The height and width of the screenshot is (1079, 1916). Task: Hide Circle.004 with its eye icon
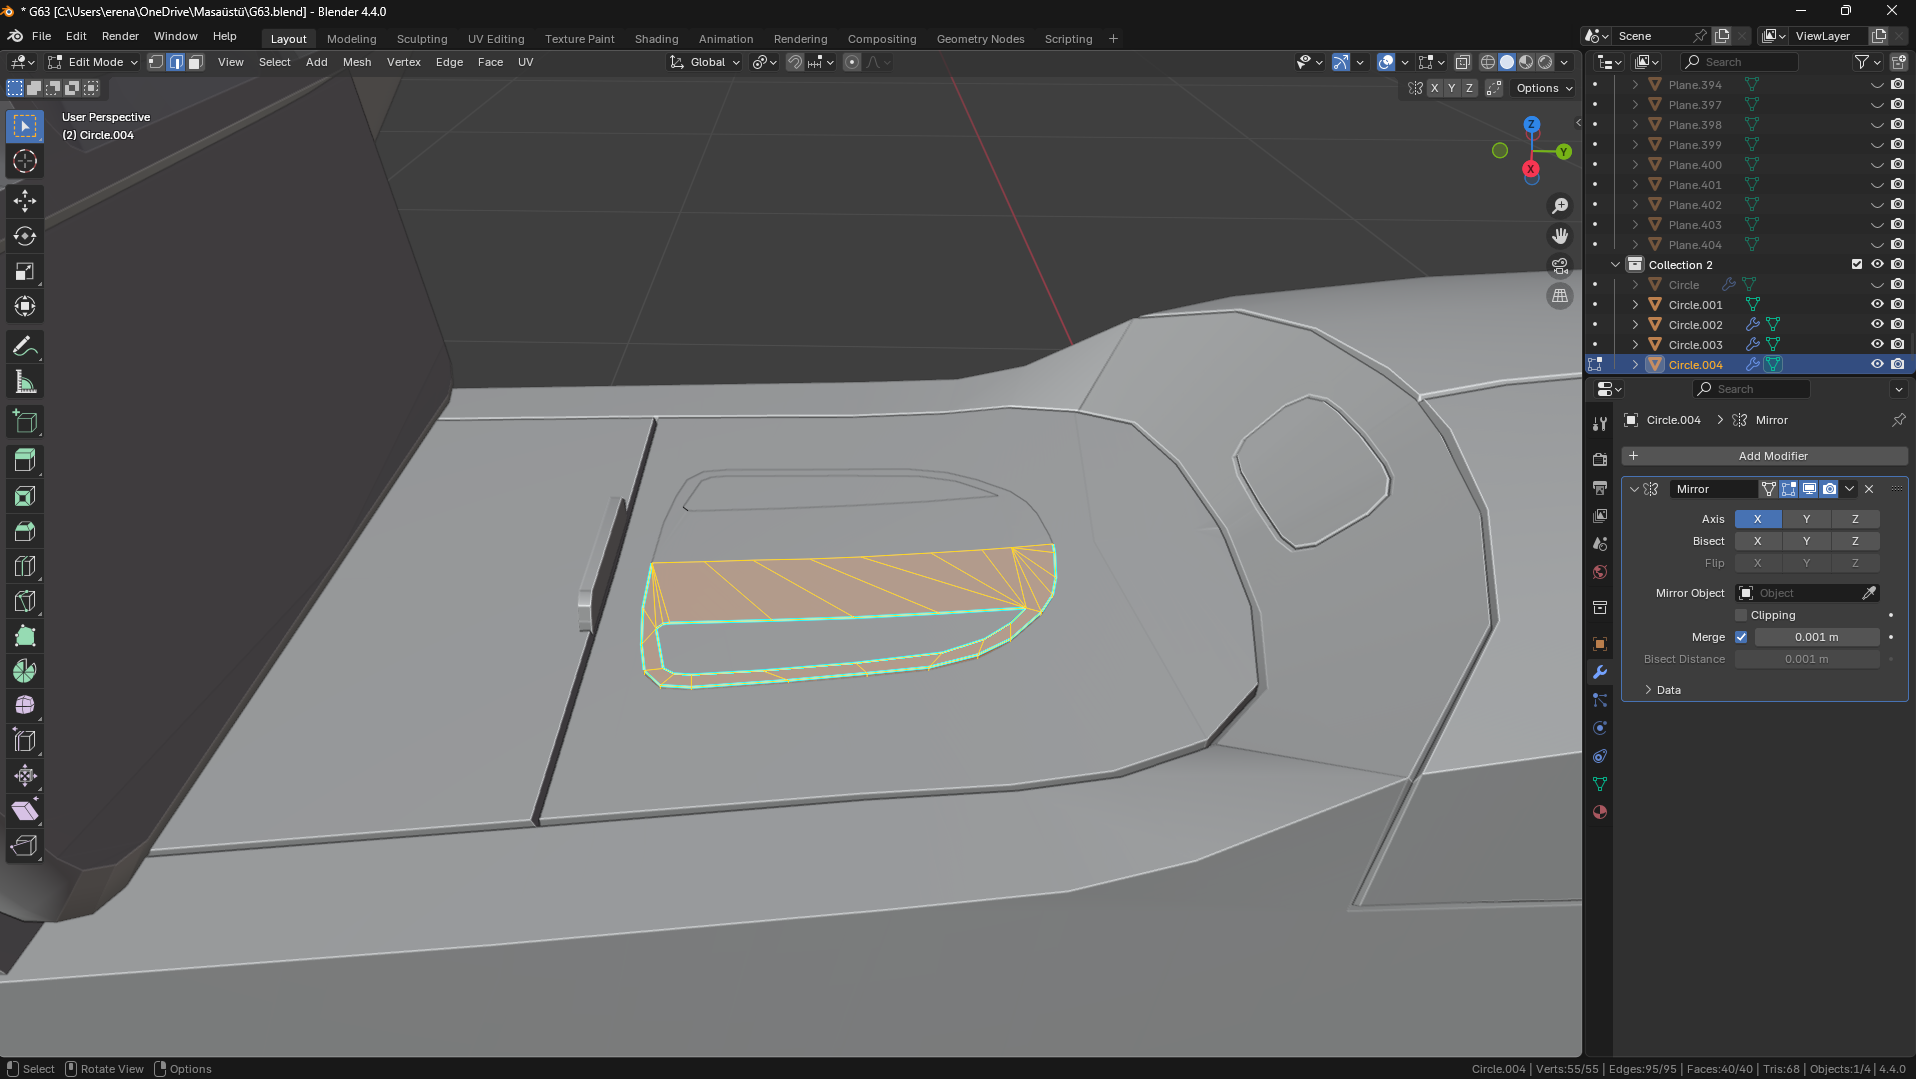click(x=1877, y=365)
